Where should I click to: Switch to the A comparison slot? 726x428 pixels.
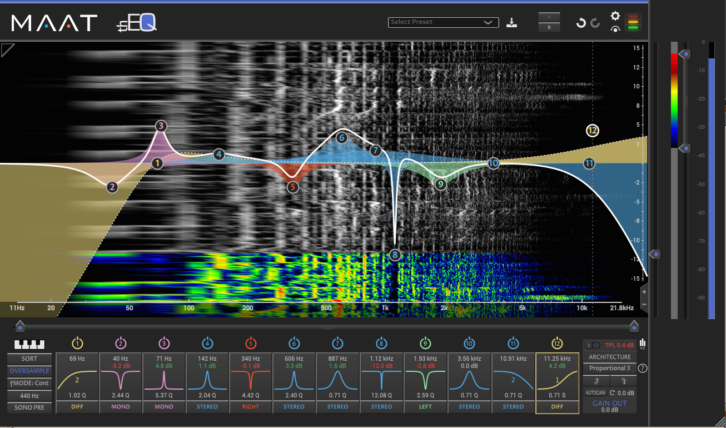point(549,17)
